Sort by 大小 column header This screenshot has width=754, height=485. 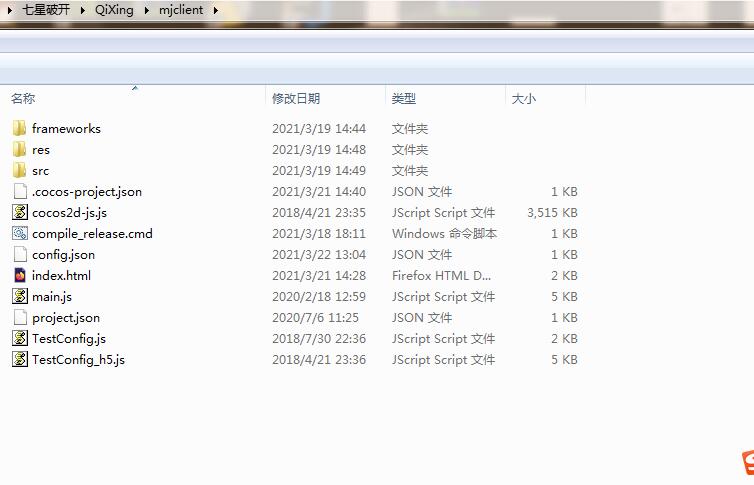(x=523, y=99)
